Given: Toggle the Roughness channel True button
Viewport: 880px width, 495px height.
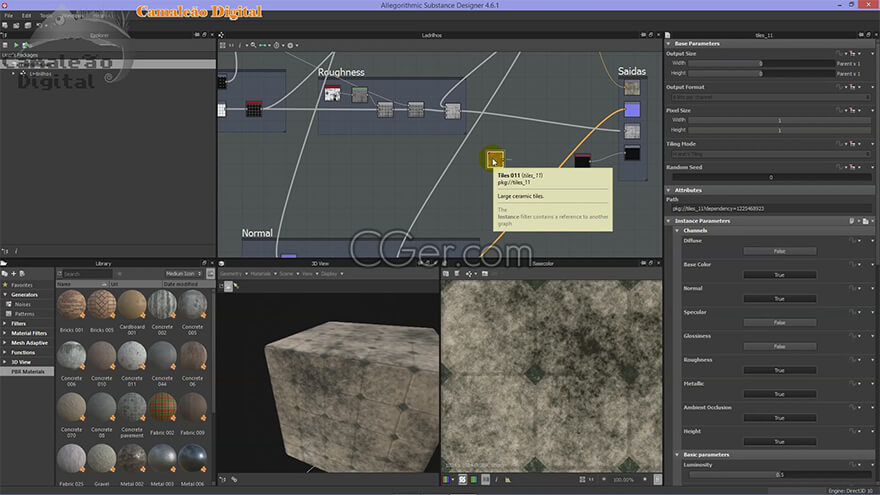Looking at the screenshot, I should coord(780,370).
